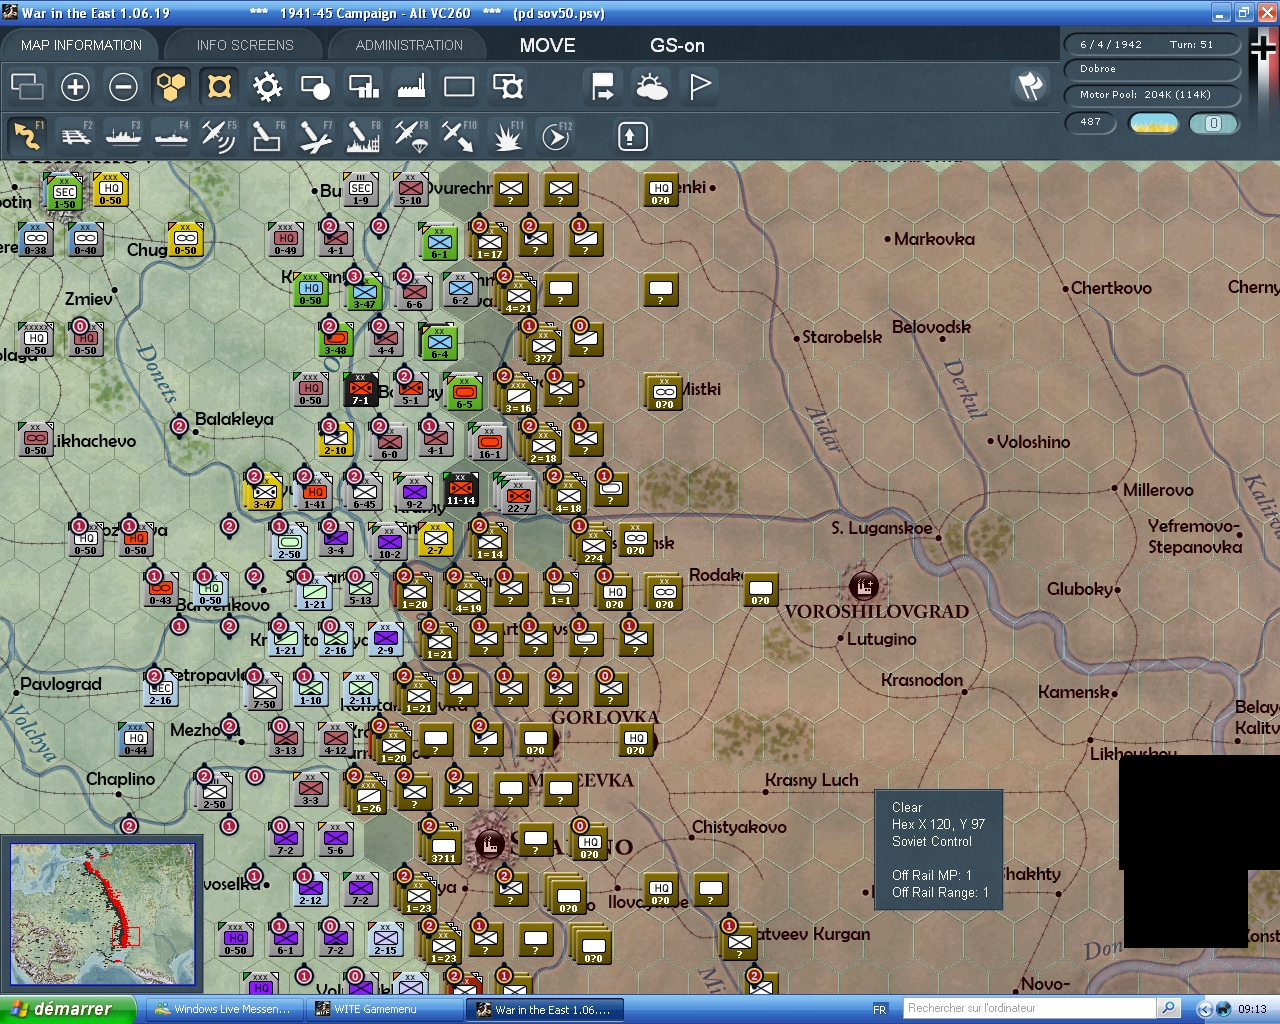Click the Motor Pool 204K display

point(1152,95)
